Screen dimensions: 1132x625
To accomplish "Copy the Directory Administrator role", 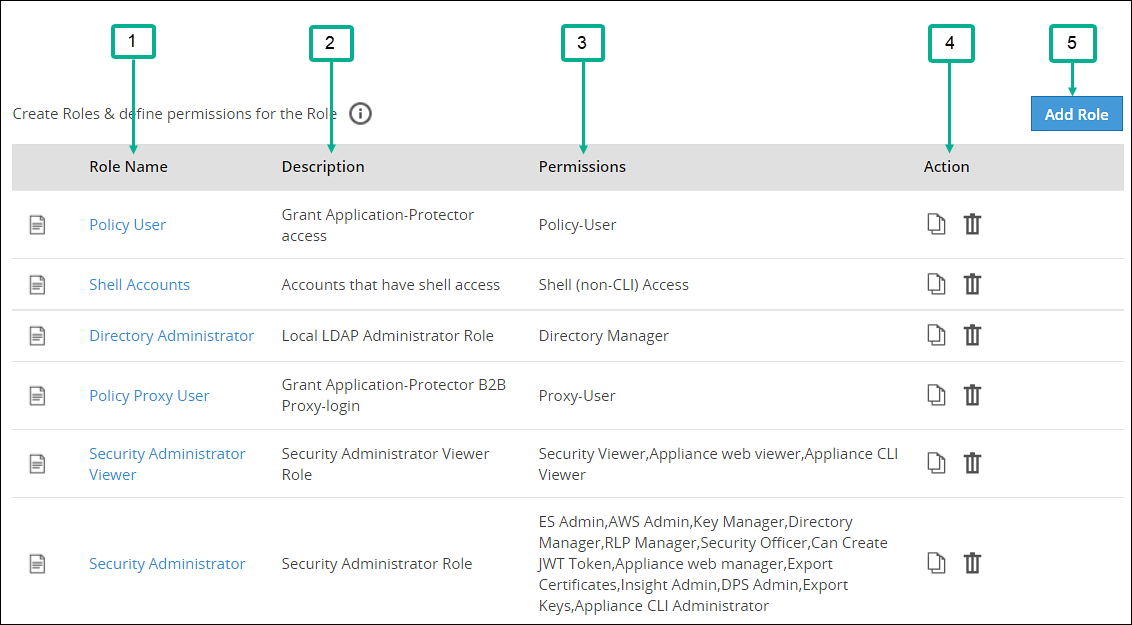I will (936, 335).
